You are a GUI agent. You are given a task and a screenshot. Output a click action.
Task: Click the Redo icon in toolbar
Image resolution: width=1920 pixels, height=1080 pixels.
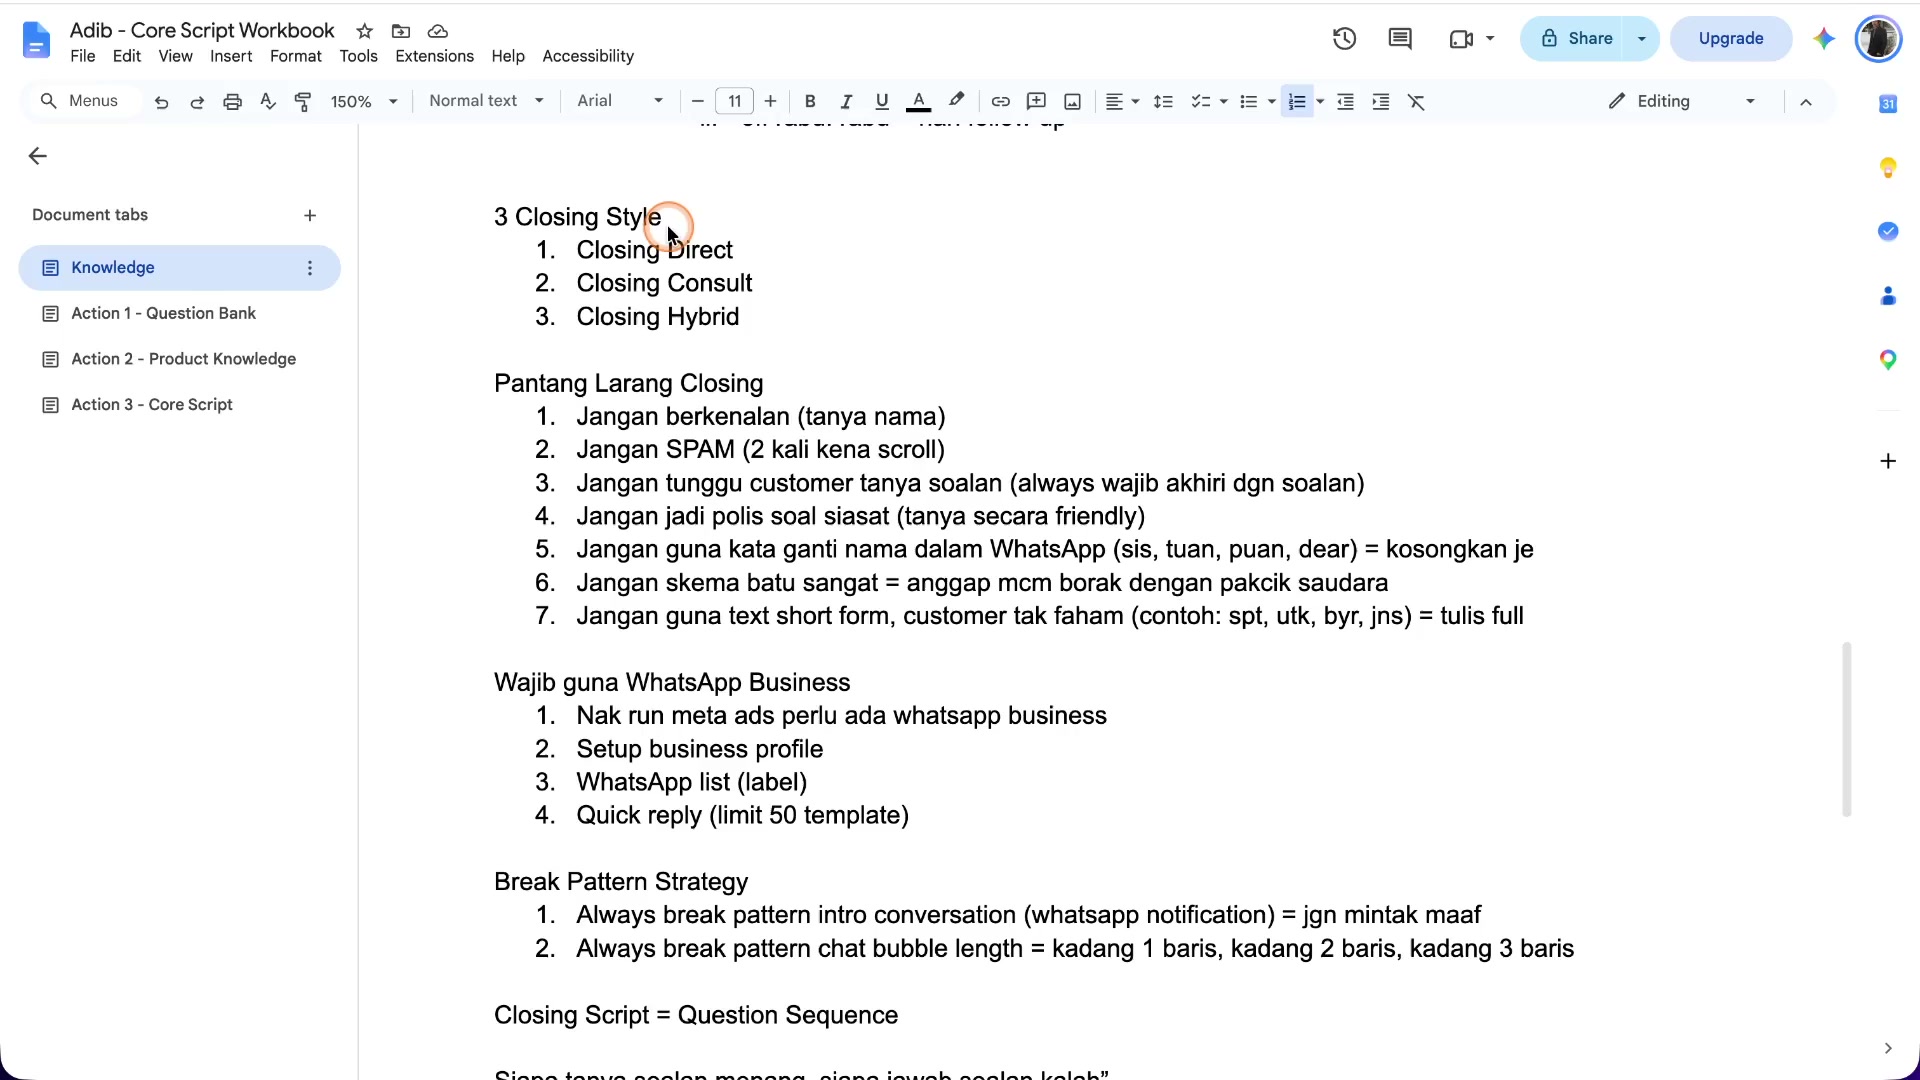pos(197,102)
